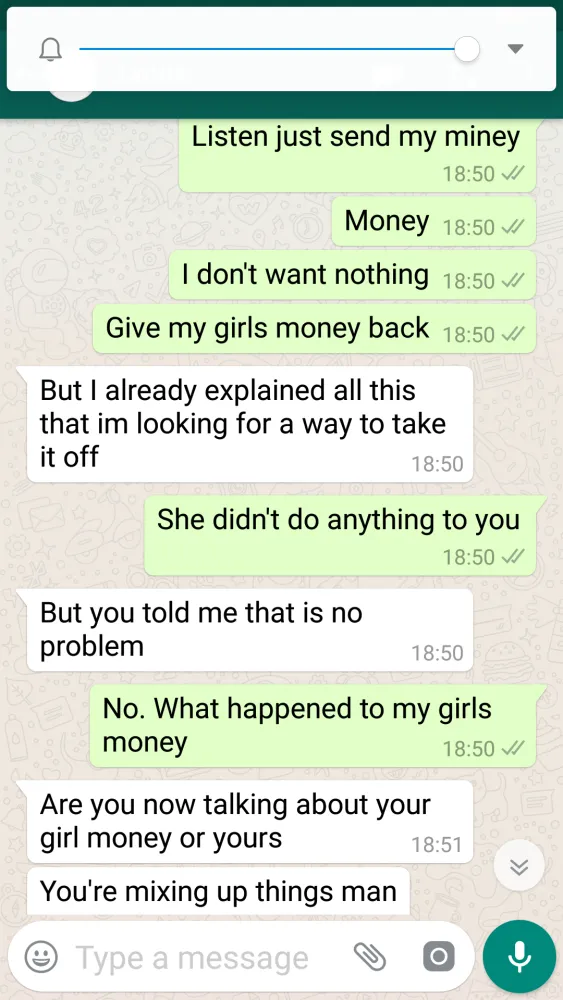Tap the "I don't want nothing" bubble
This screenshot has height=1000, width=563.
[x=352, y=275]
